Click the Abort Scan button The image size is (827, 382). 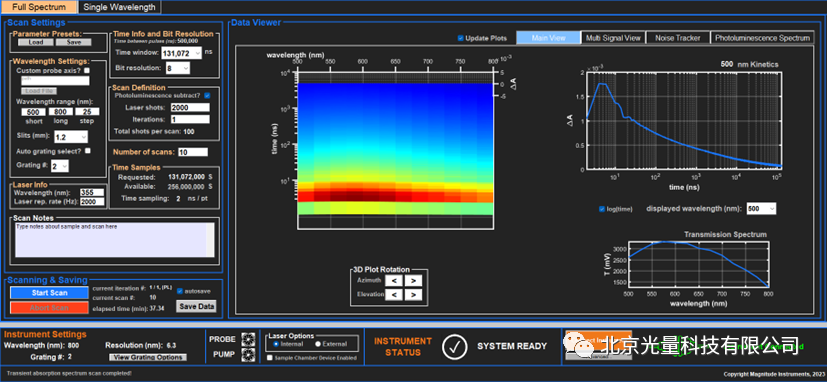[x=50, y=308]
